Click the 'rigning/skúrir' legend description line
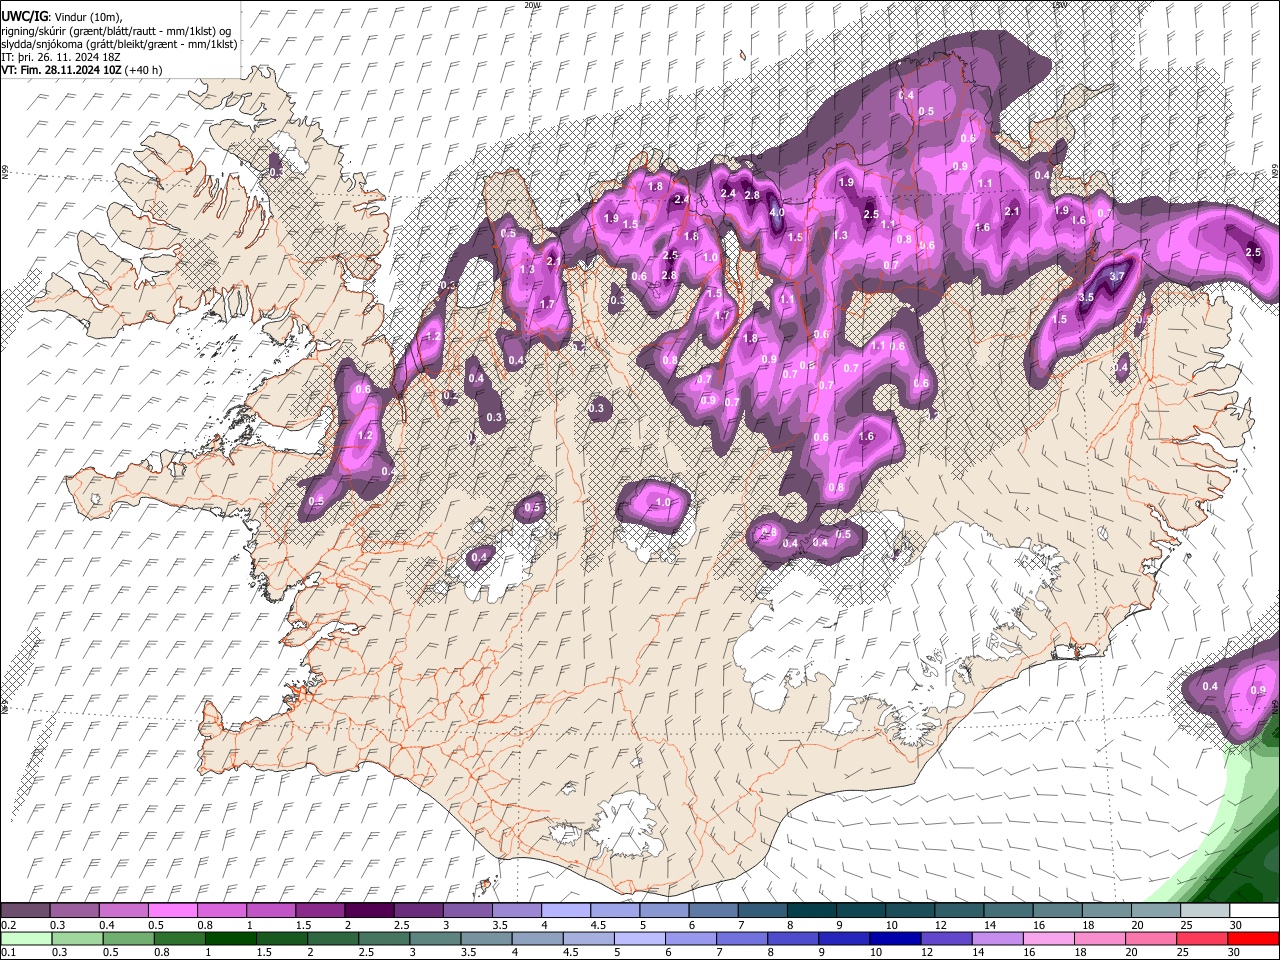This screenshot has height=960, width=1280. 116,31
